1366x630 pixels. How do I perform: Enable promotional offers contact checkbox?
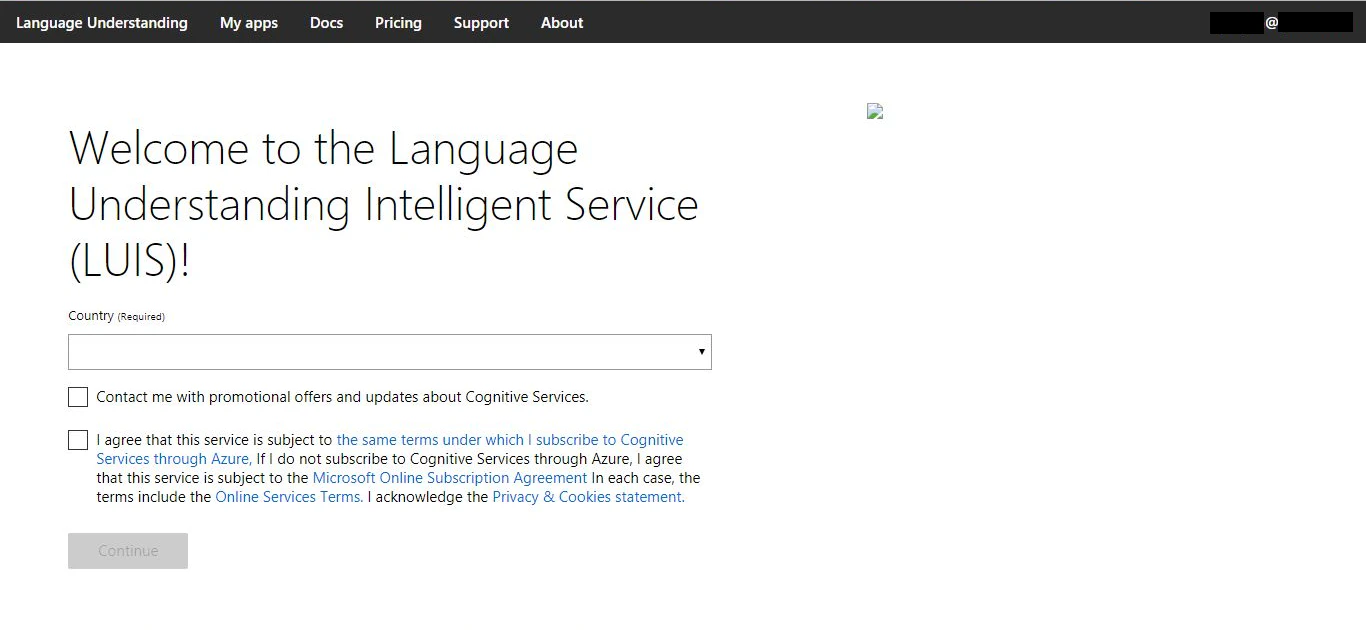coord(78,397)
